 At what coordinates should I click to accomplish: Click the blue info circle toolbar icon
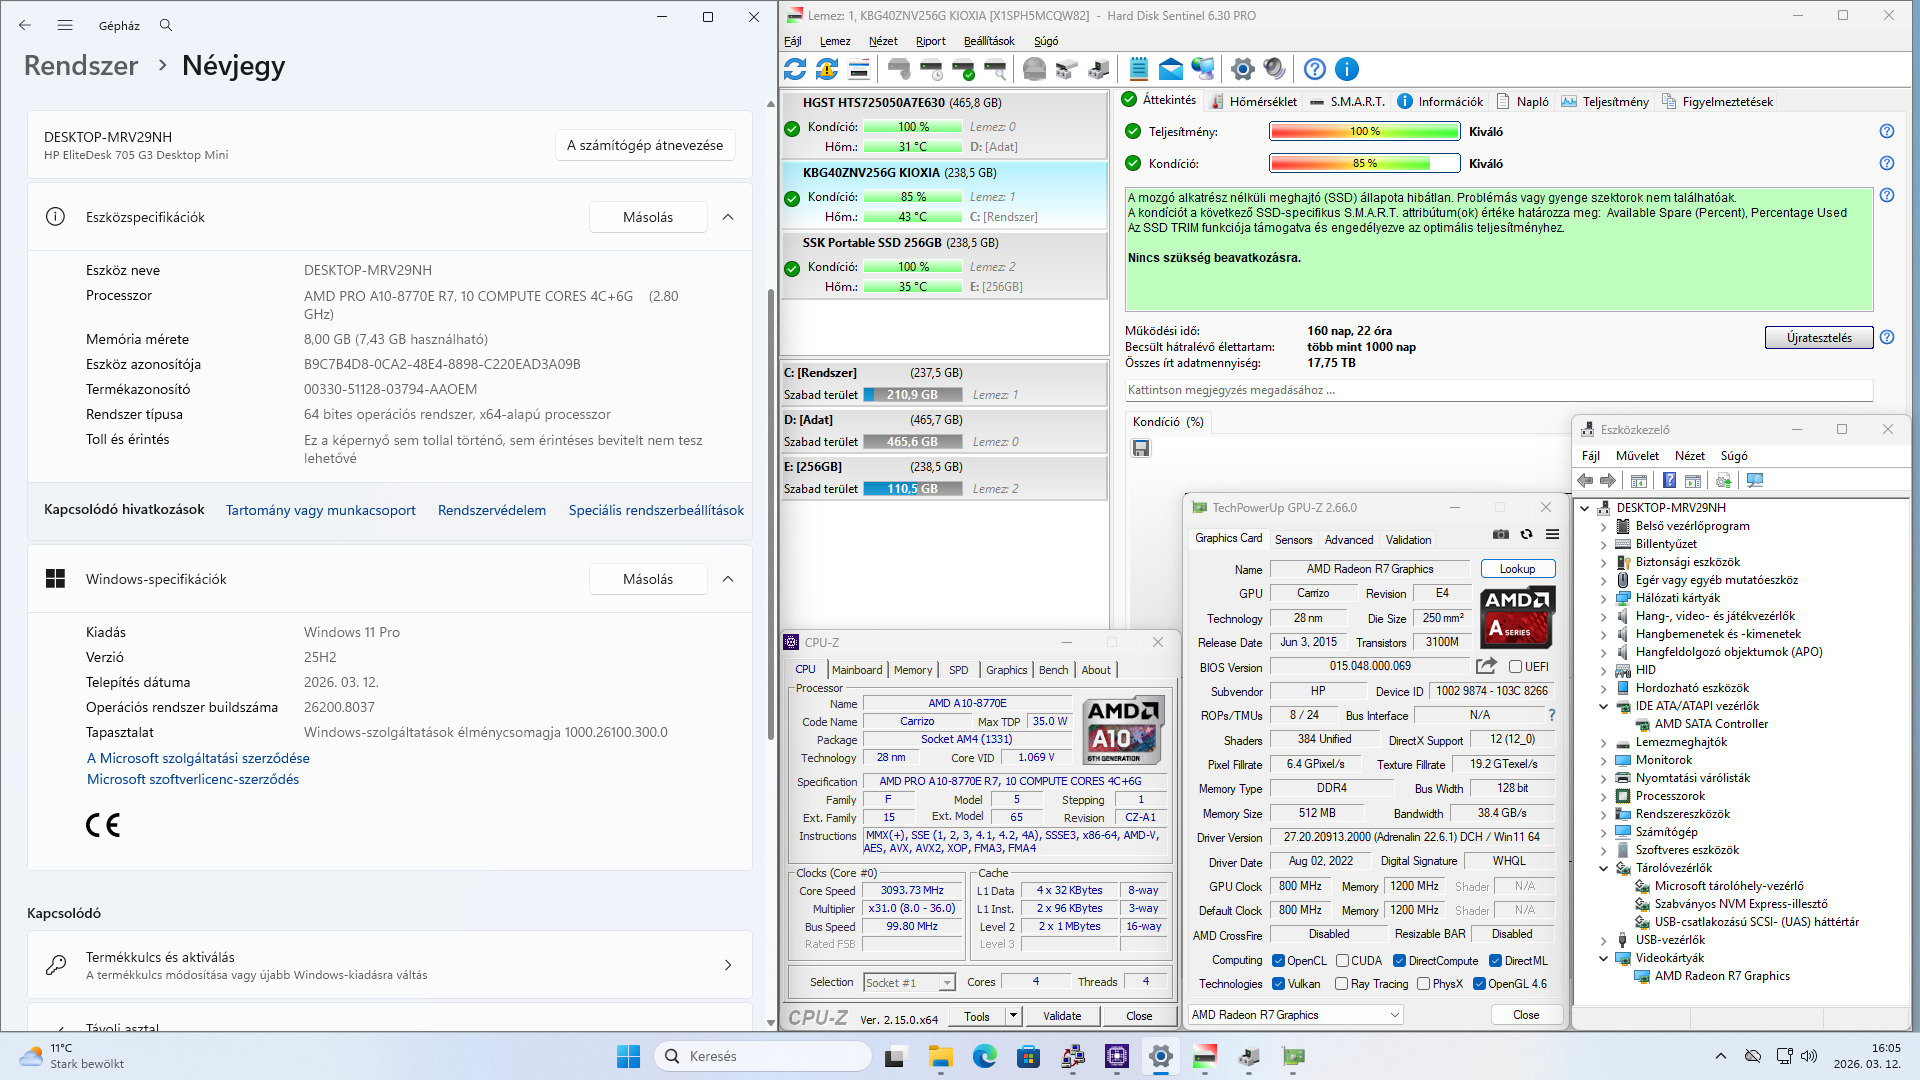coord(1347,69)
